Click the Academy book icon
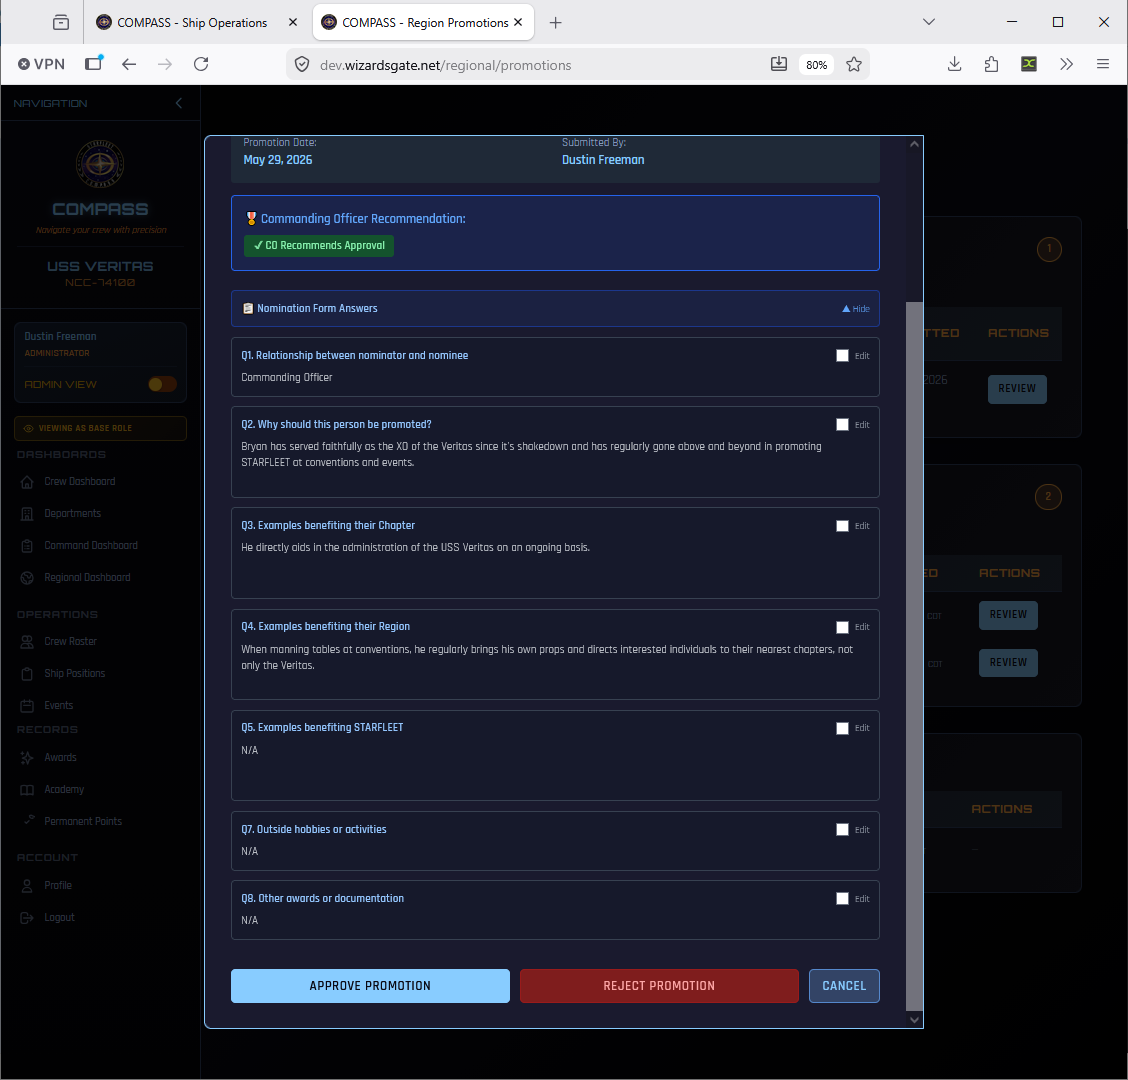This screenshot has height=1080, width=1128. 27,790
